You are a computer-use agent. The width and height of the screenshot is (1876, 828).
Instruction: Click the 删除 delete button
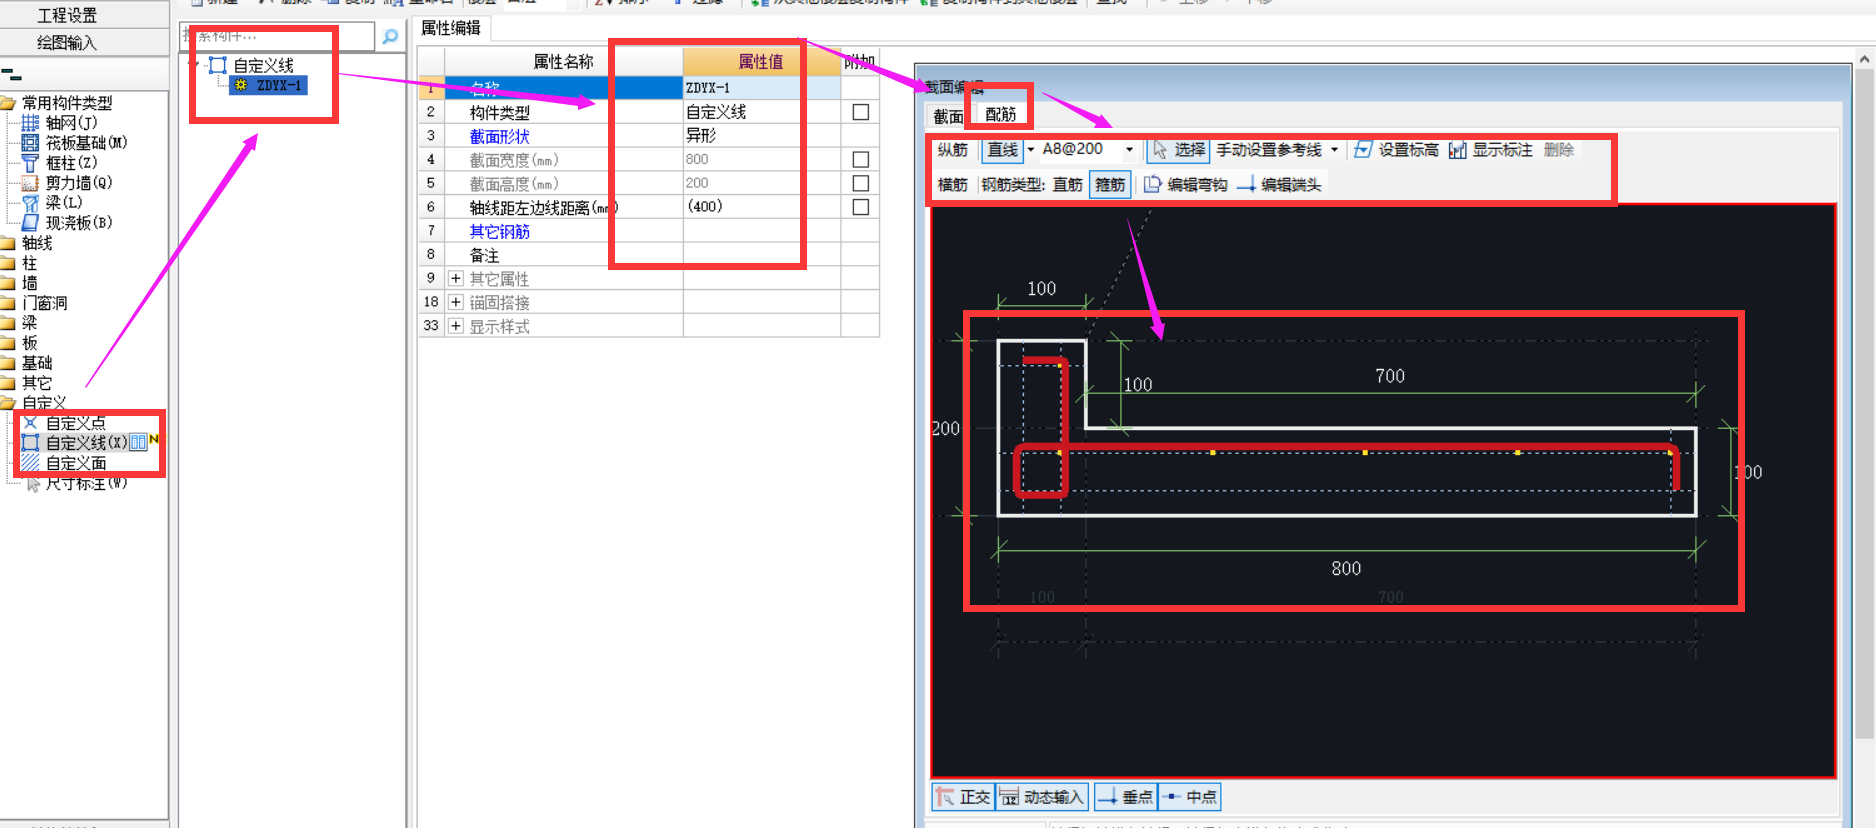(x=1559, y=150)
